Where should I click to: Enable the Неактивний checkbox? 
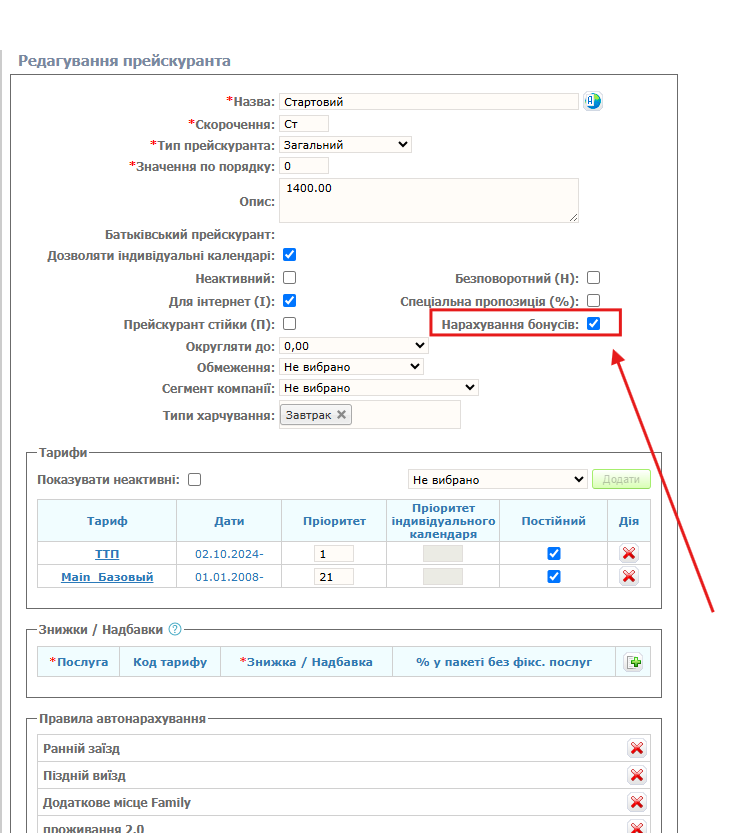[290, 278]
